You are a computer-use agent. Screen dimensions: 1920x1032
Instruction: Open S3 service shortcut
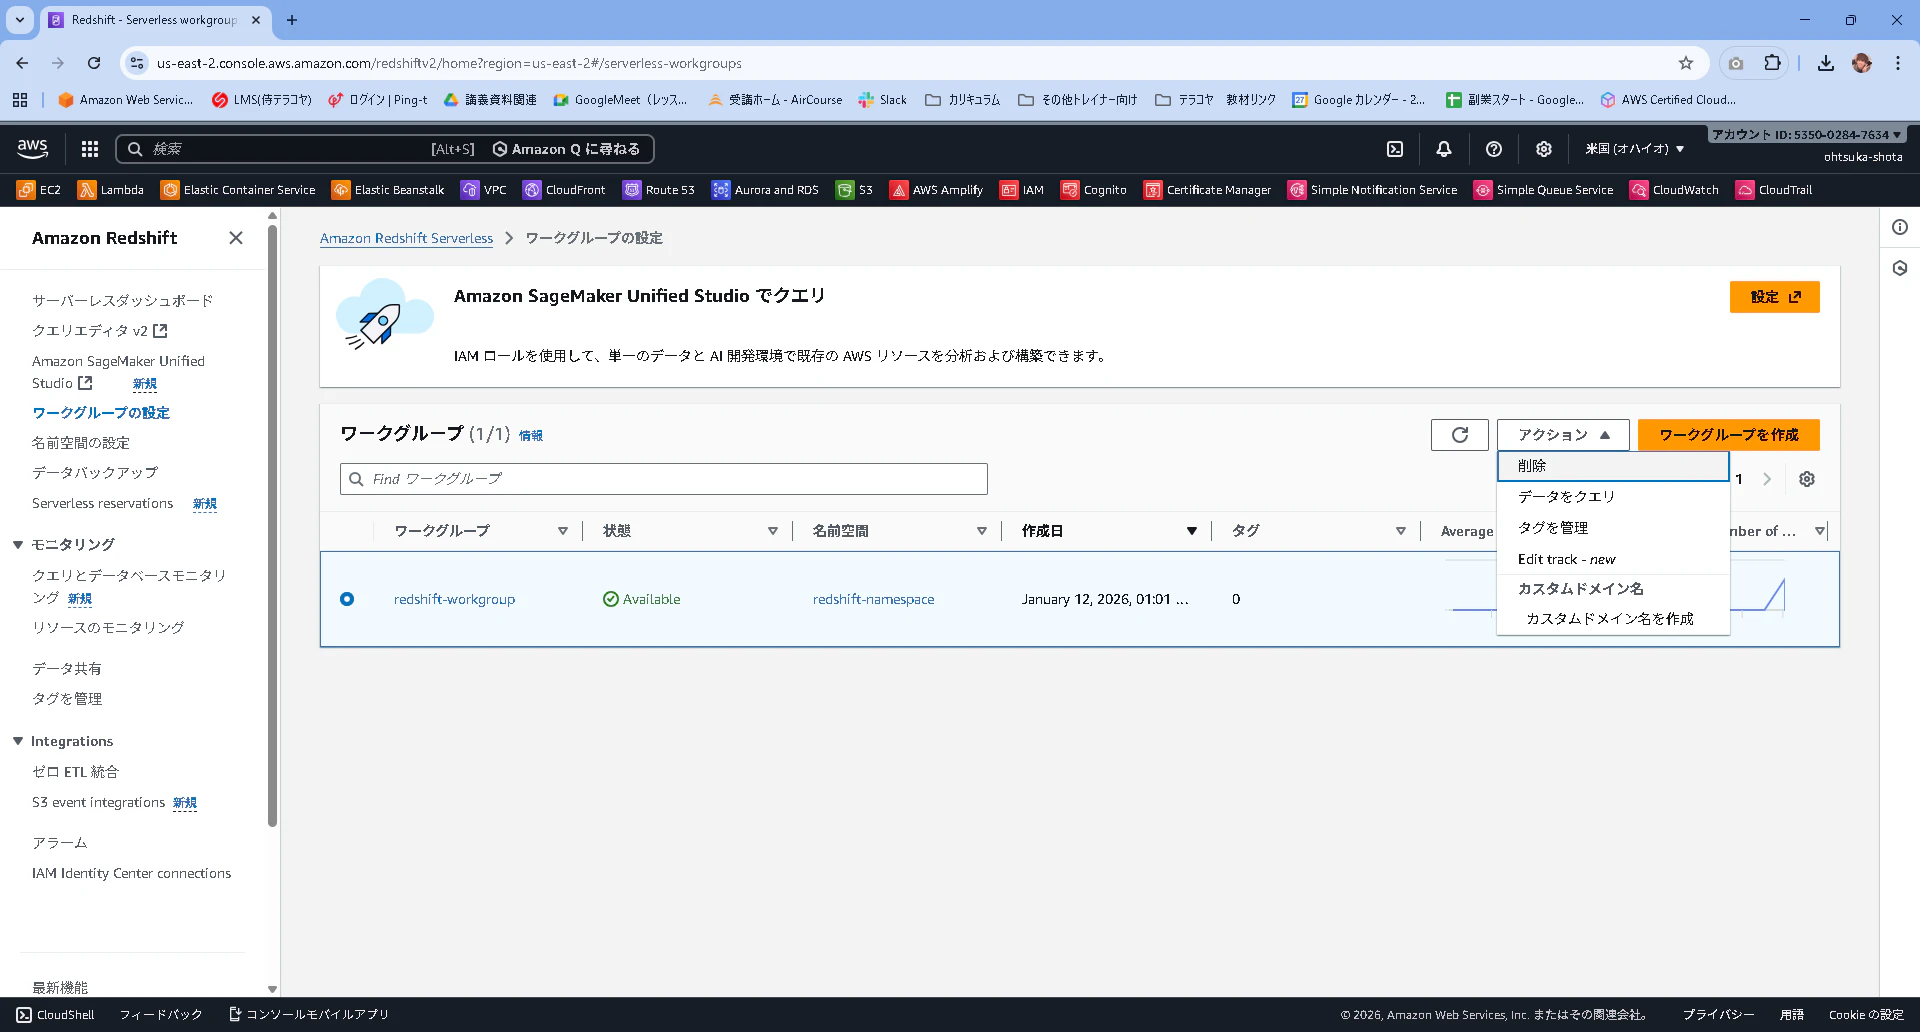pos(855,190)
